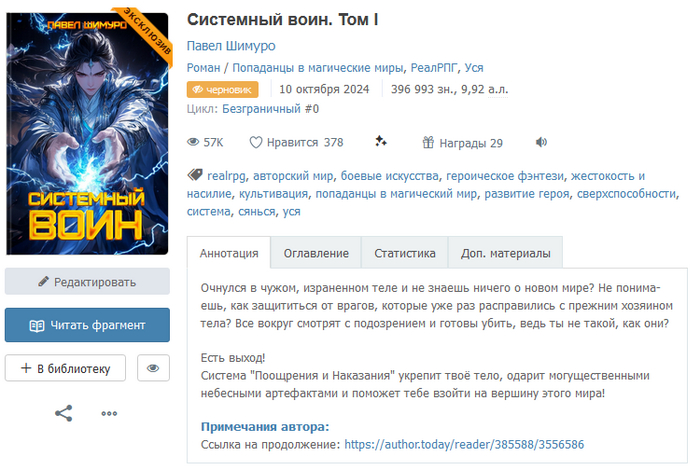Click the Читать фрагмент button
Viewport: 700px width, 470px height.
[88, 325]
